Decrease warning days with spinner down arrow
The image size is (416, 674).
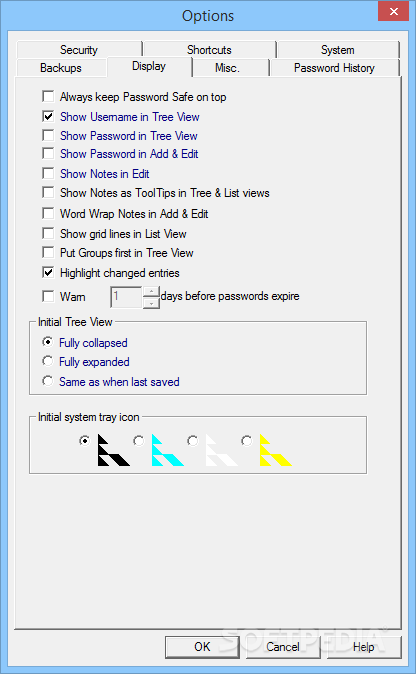(x=151, y=303)
